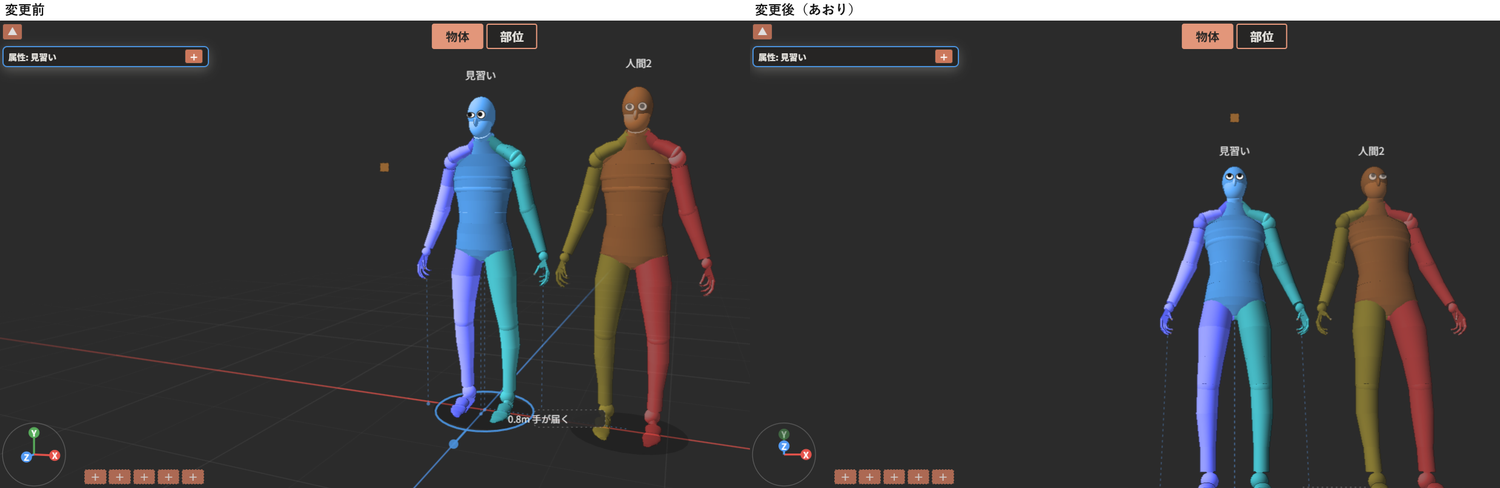The width and height of the screenshot is (1500, 488).
Task: Click the blue round handle on the blue axis line
Action: 454,443
